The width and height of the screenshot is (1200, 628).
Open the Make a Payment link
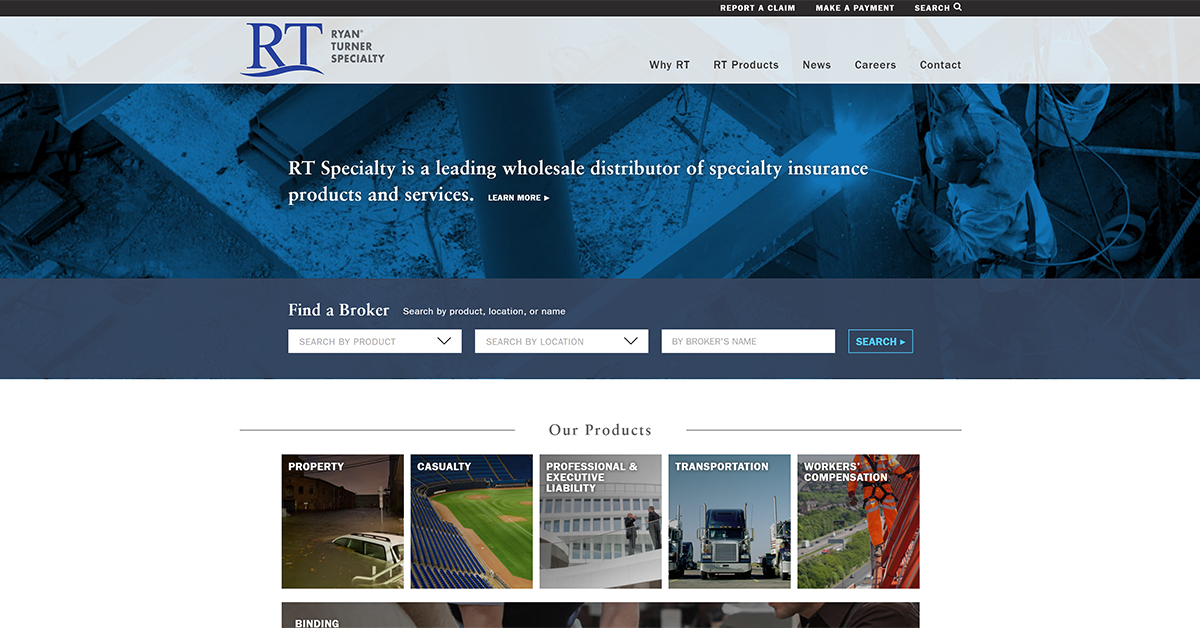point(854,8)
